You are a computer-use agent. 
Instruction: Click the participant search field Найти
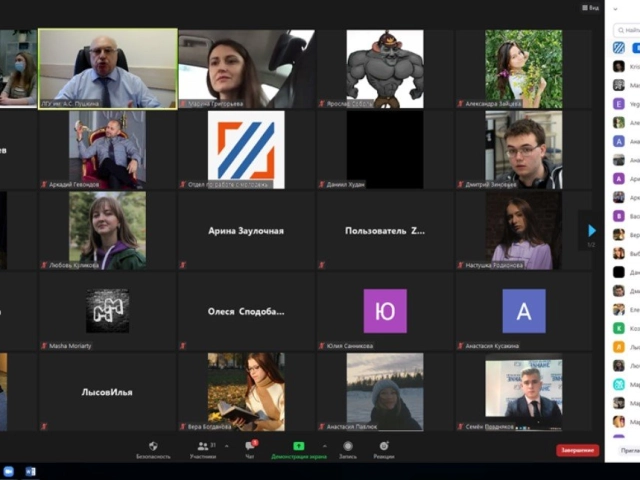pos(627,30)
